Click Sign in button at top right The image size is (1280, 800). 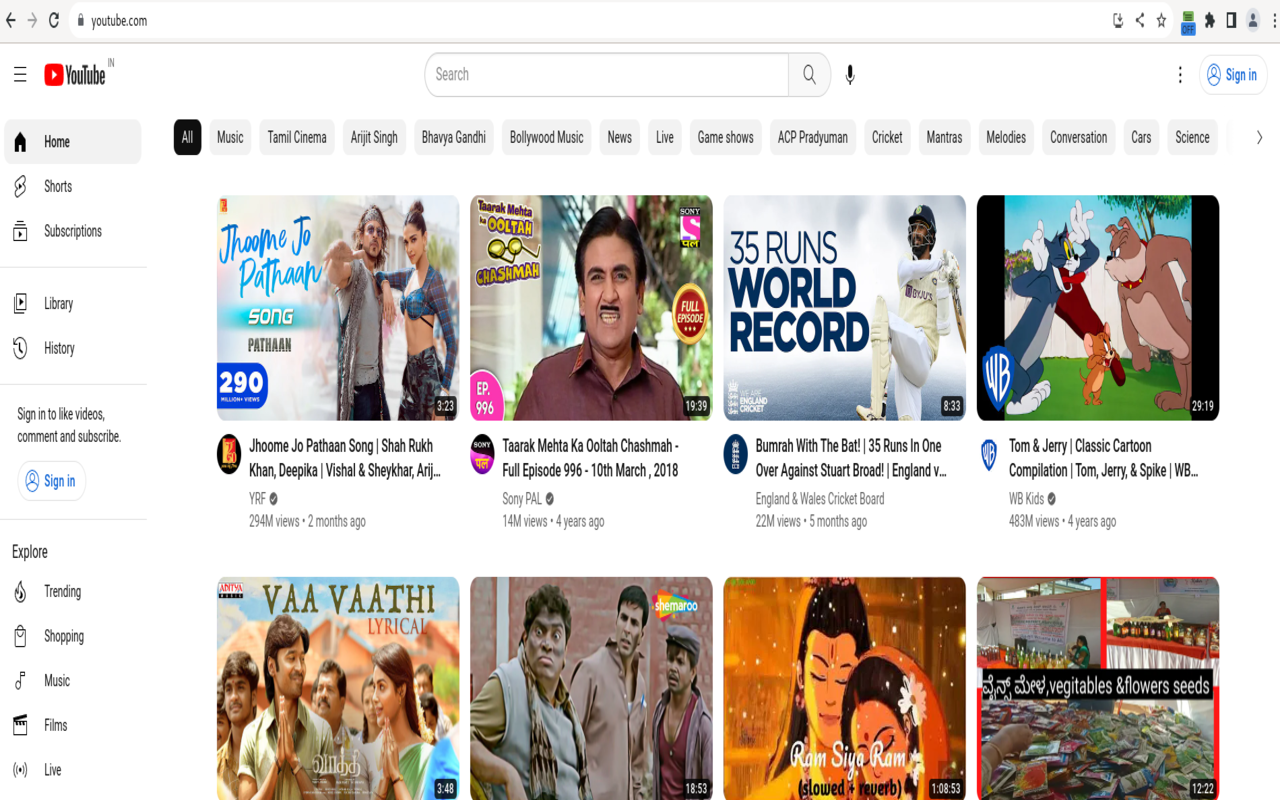pyautogui.click(x=1233, y=75)
